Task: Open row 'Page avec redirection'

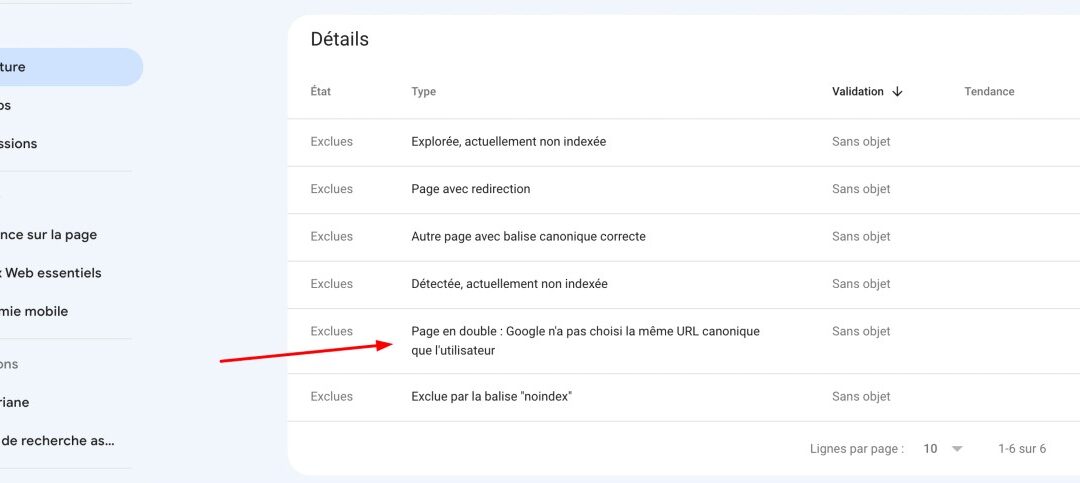Action: 684,189
